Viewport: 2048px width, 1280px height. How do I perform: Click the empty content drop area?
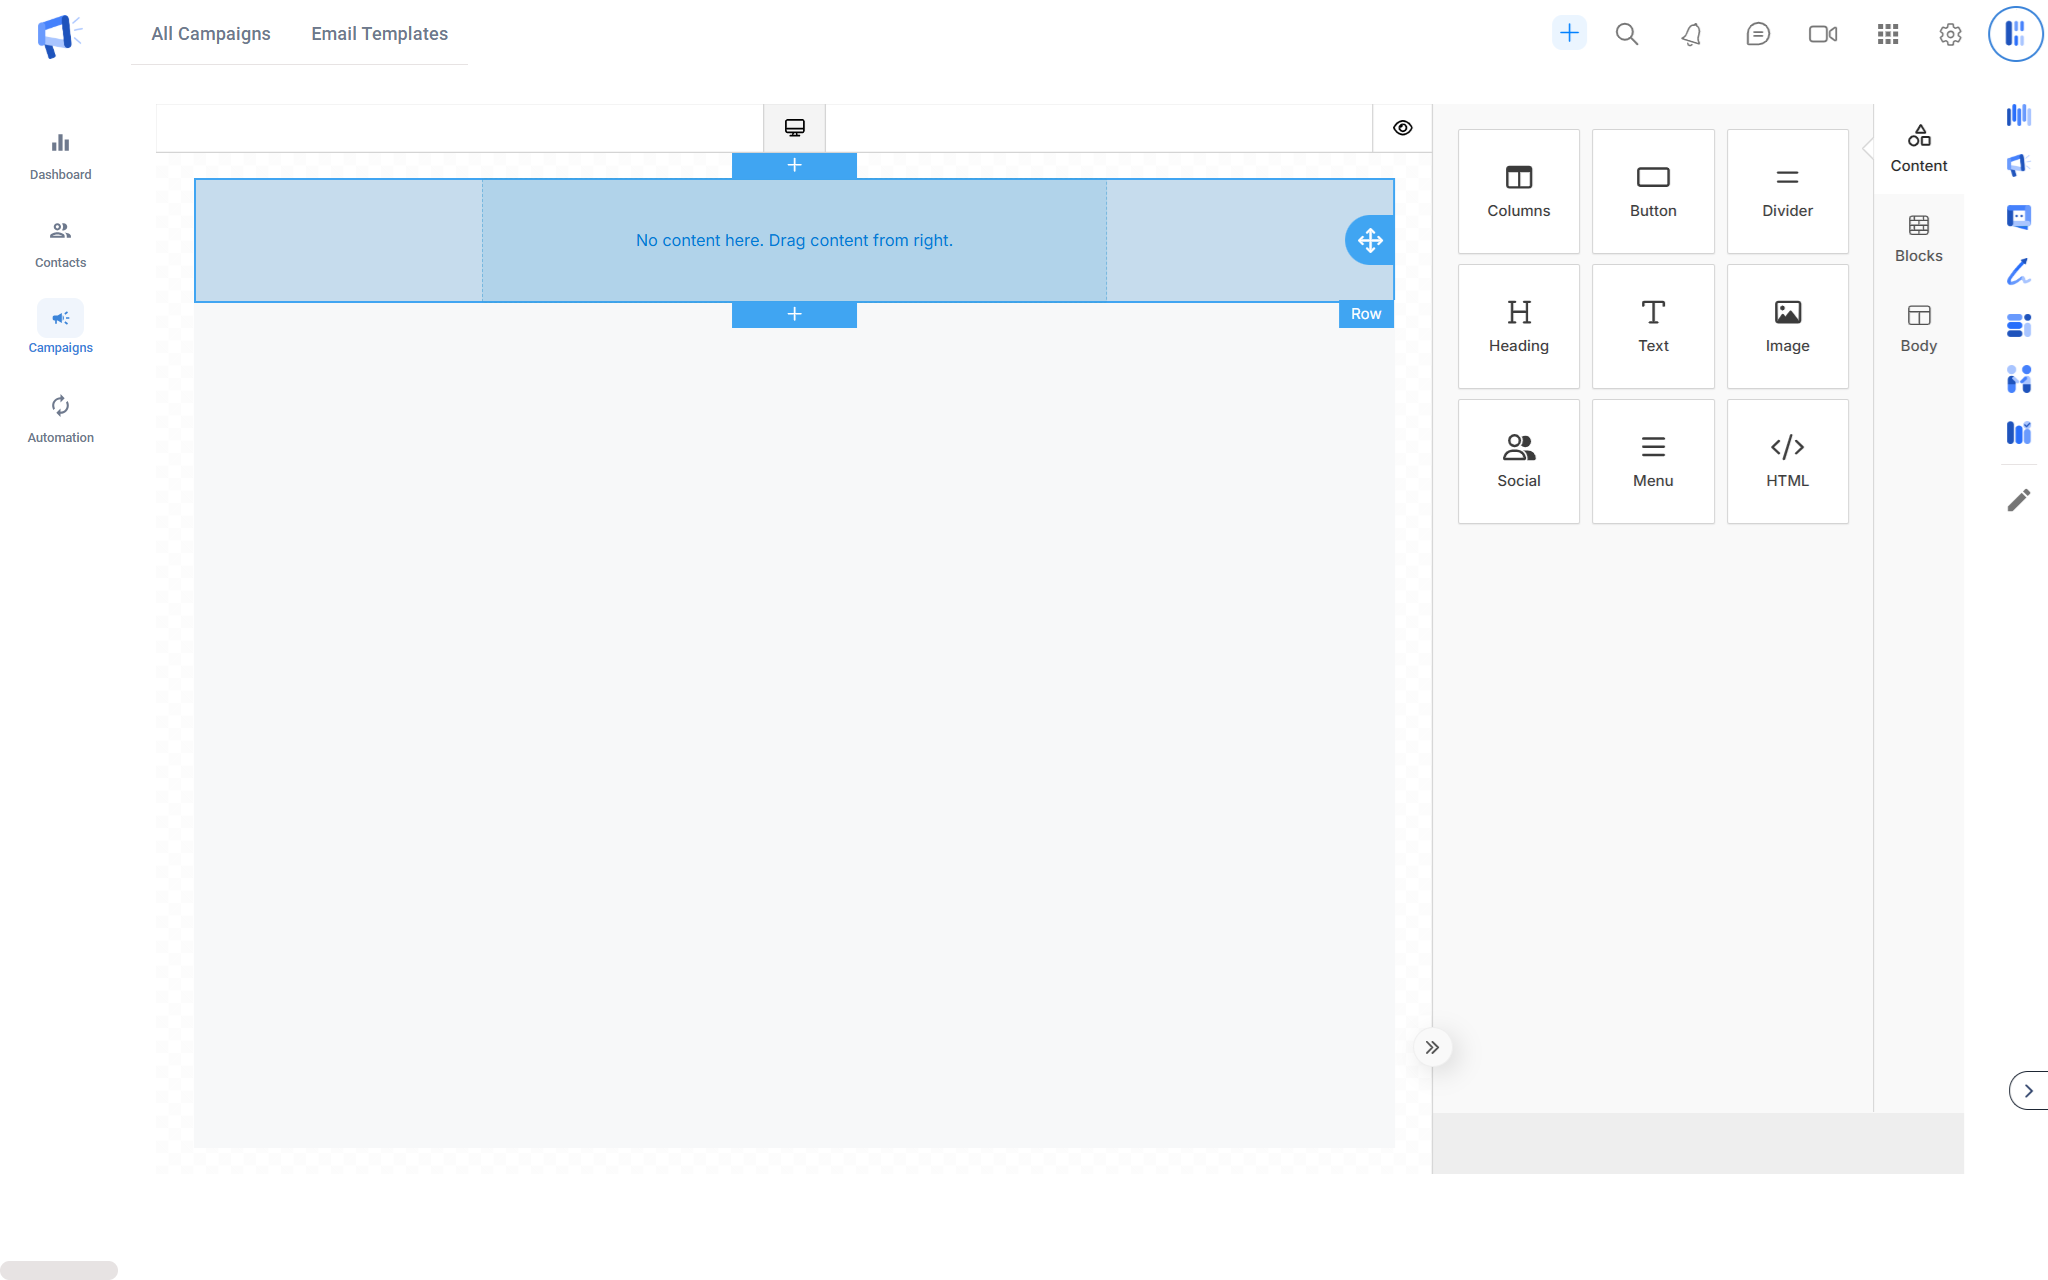794,240
